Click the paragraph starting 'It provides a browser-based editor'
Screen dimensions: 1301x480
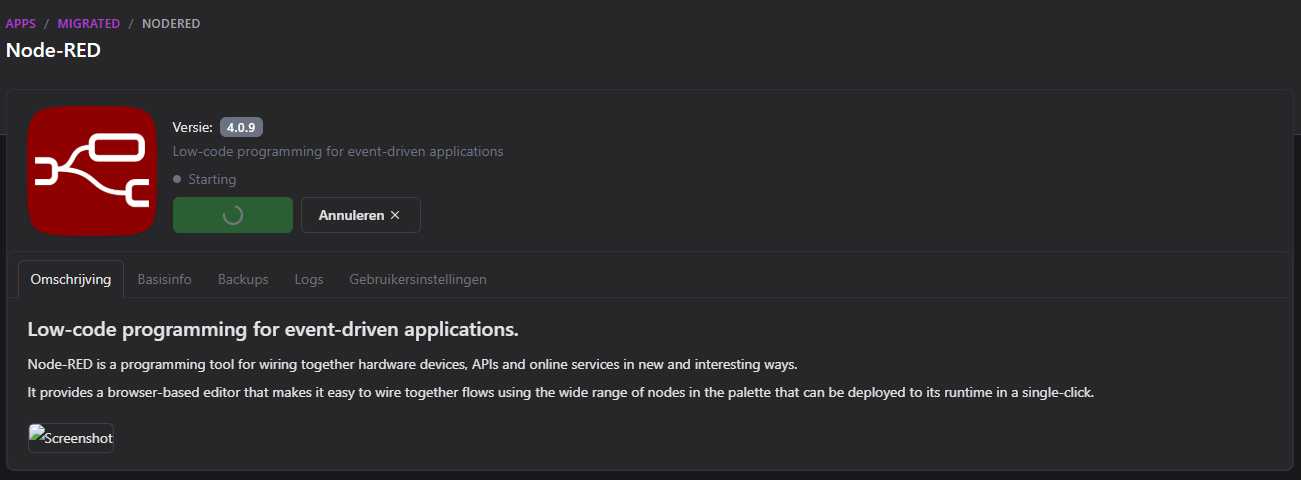(x=561, y=392)
